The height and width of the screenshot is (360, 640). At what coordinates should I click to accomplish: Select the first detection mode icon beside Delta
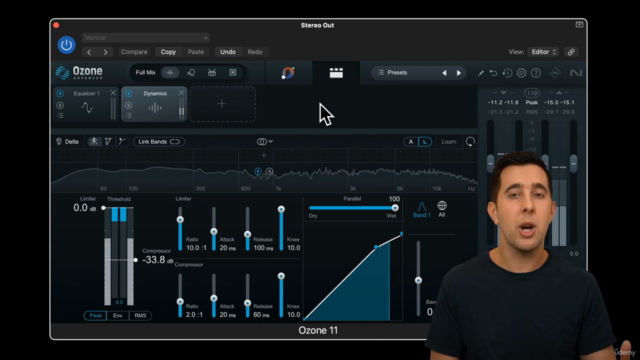coord(94,142)
